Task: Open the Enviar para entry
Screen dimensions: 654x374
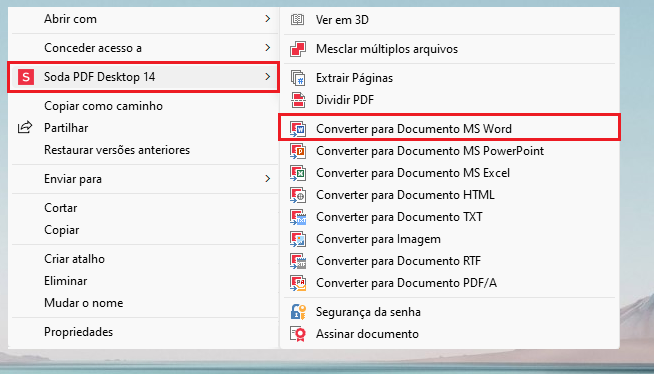Action: [x=144, y=179]
